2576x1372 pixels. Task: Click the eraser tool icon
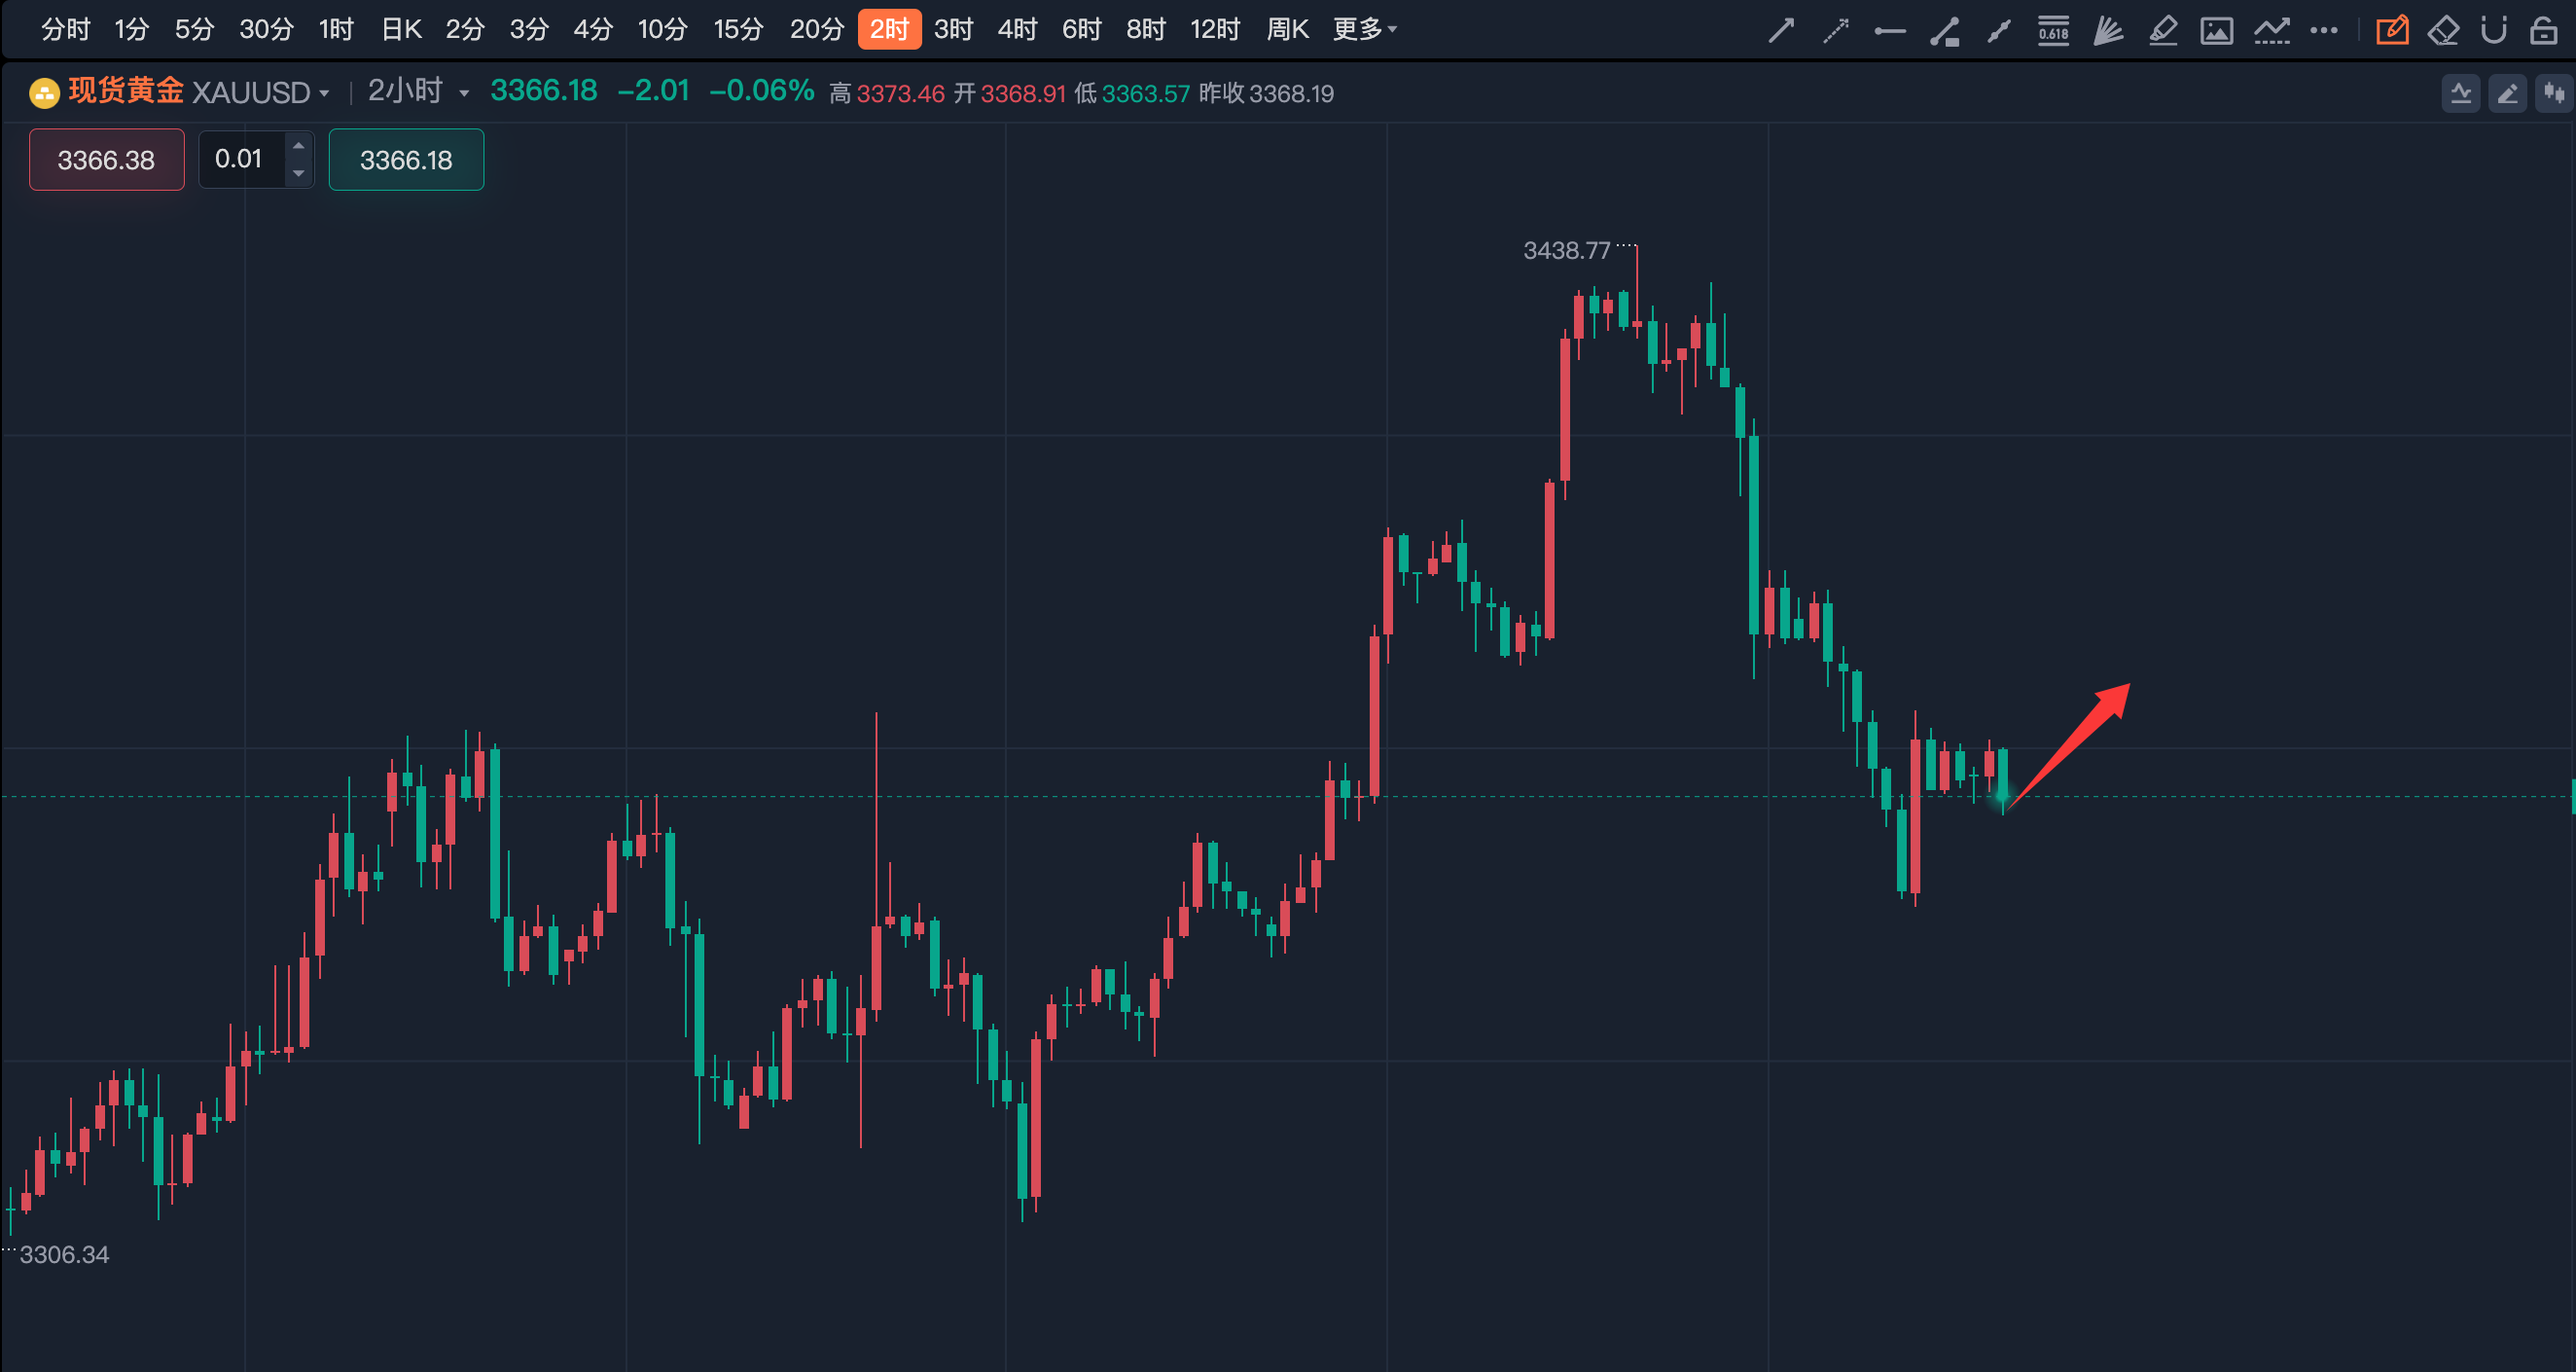2443,31
